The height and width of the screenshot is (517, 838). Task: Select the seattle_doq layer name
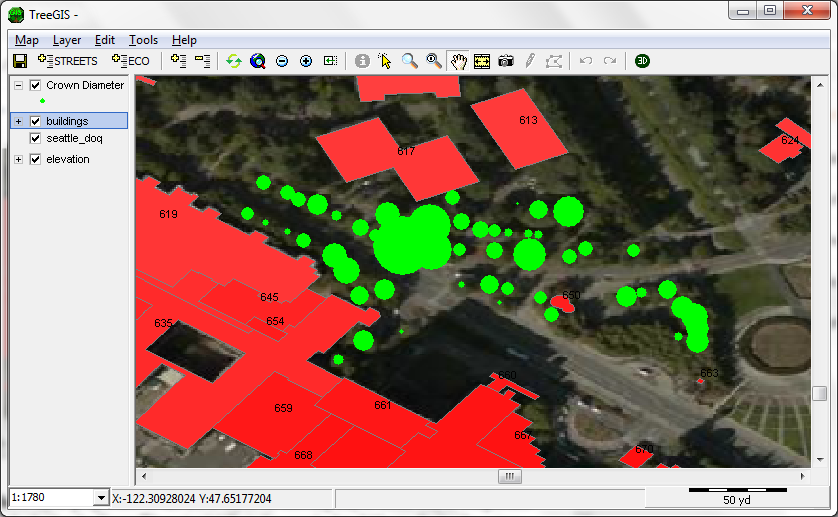(x=74, y=138)
